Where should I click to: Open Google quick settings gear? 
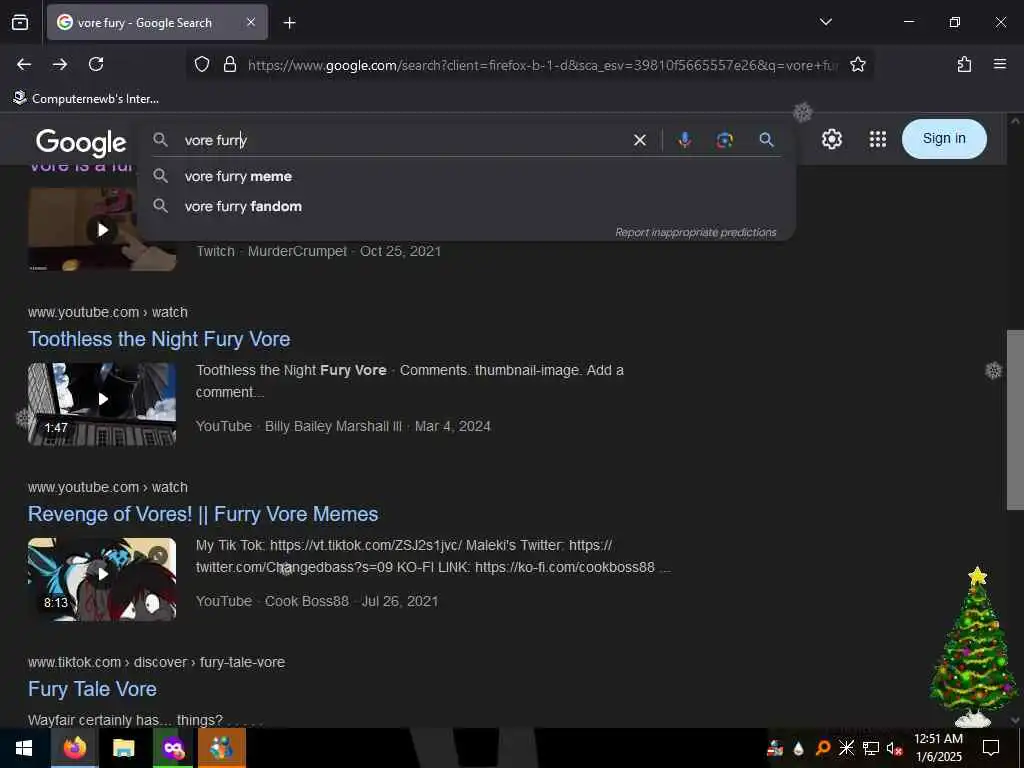[x=831, y=139]
